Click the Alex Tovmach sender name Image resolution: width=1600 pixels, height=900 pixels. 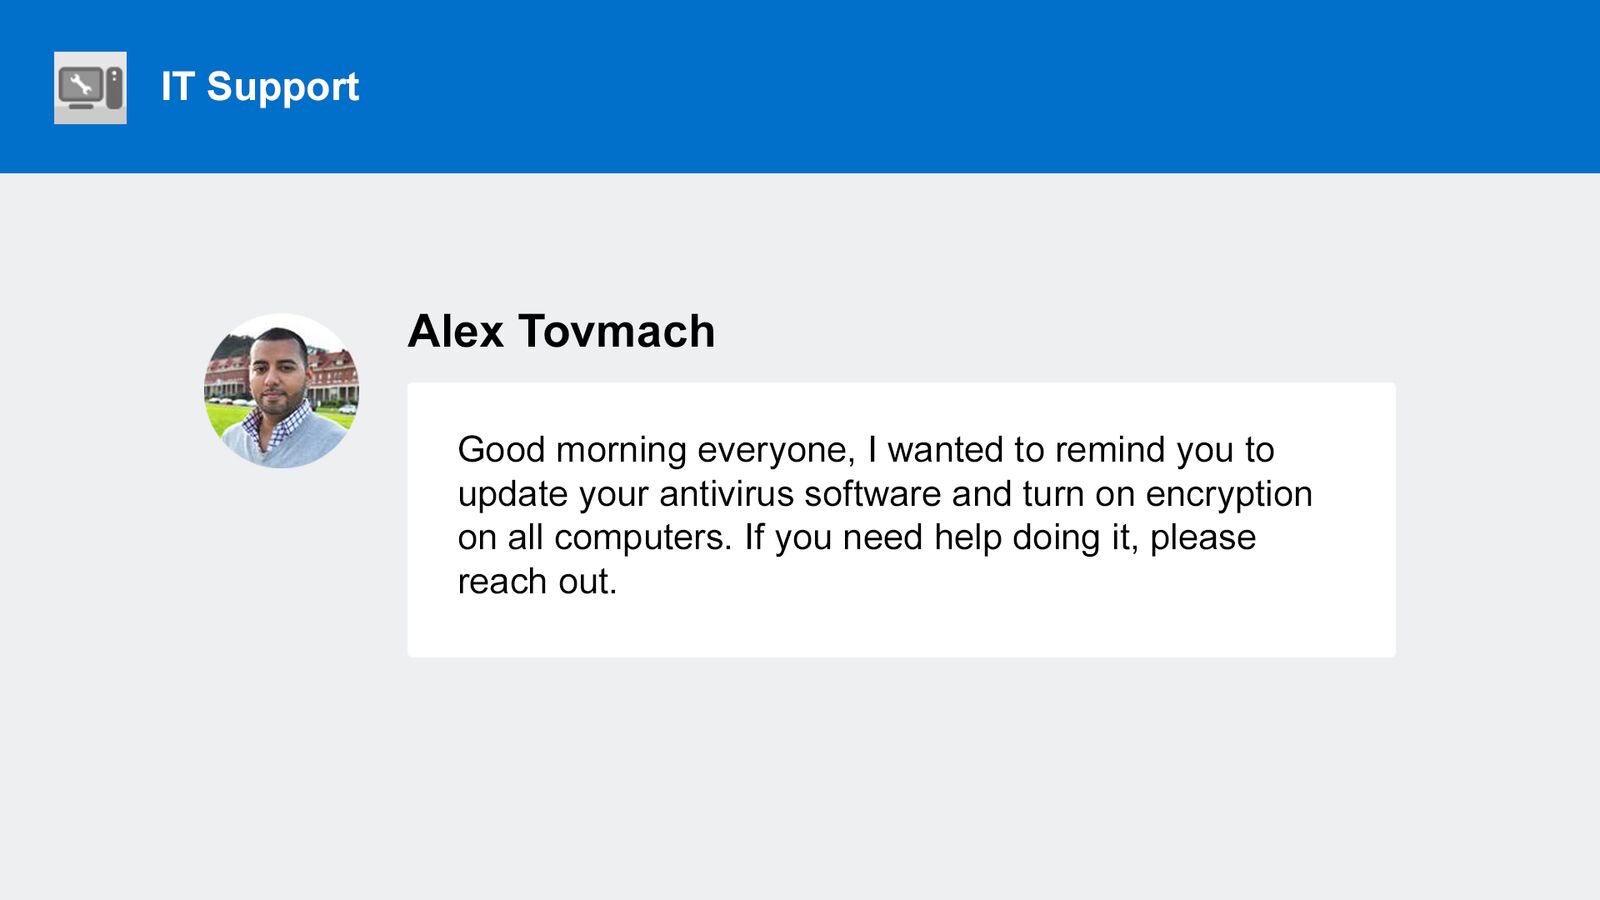tap(561, 331)
